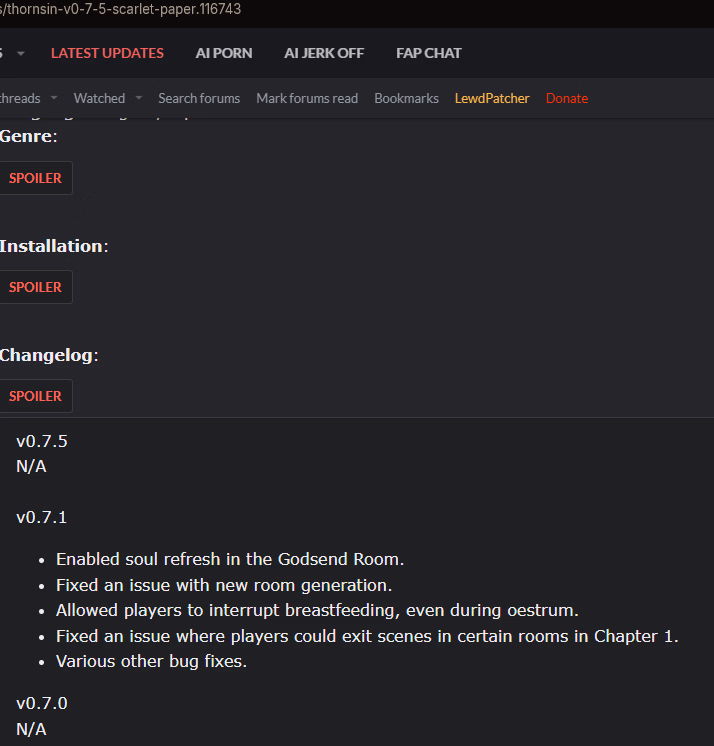Viewport: 714px width, 746px height.
Task: Click the partially visible threads link
Action: pyautogui.click(x=20, y=98)
